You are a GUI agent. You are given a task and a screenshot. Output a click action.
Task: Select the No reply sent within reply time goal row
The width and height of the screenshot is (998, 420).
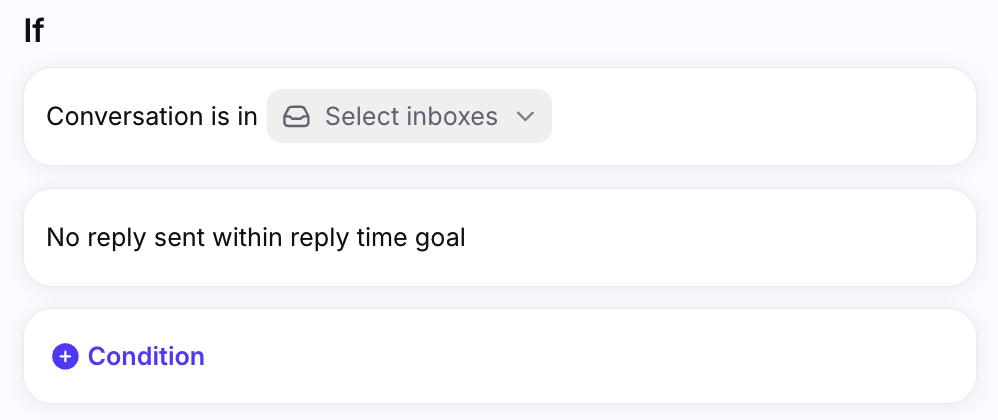500,237
